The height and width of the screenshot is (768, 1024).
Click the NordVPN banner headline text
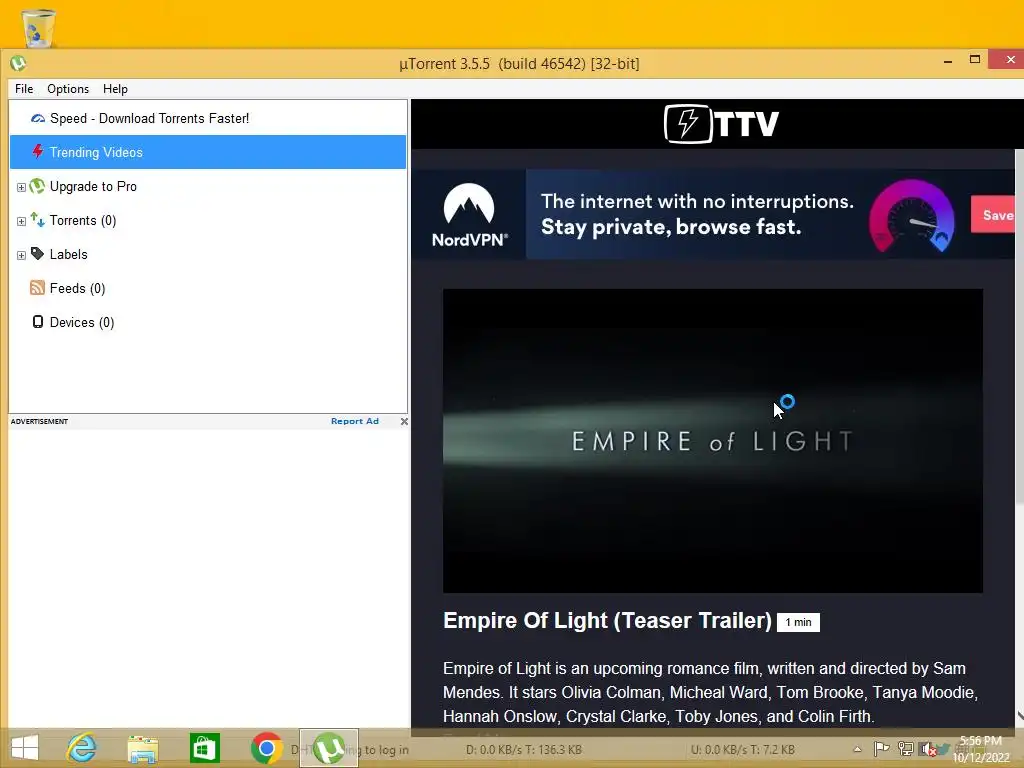697,214
